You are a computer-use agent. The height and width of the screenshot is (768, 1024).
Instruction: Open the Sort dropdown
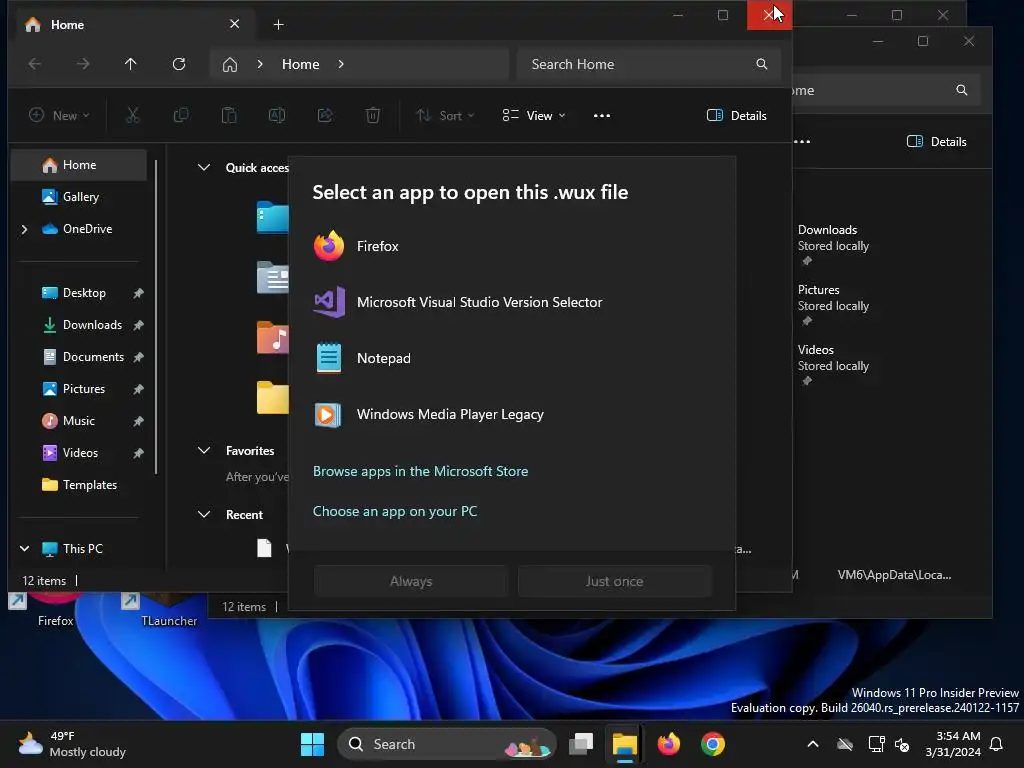click(x=445, y=116)
